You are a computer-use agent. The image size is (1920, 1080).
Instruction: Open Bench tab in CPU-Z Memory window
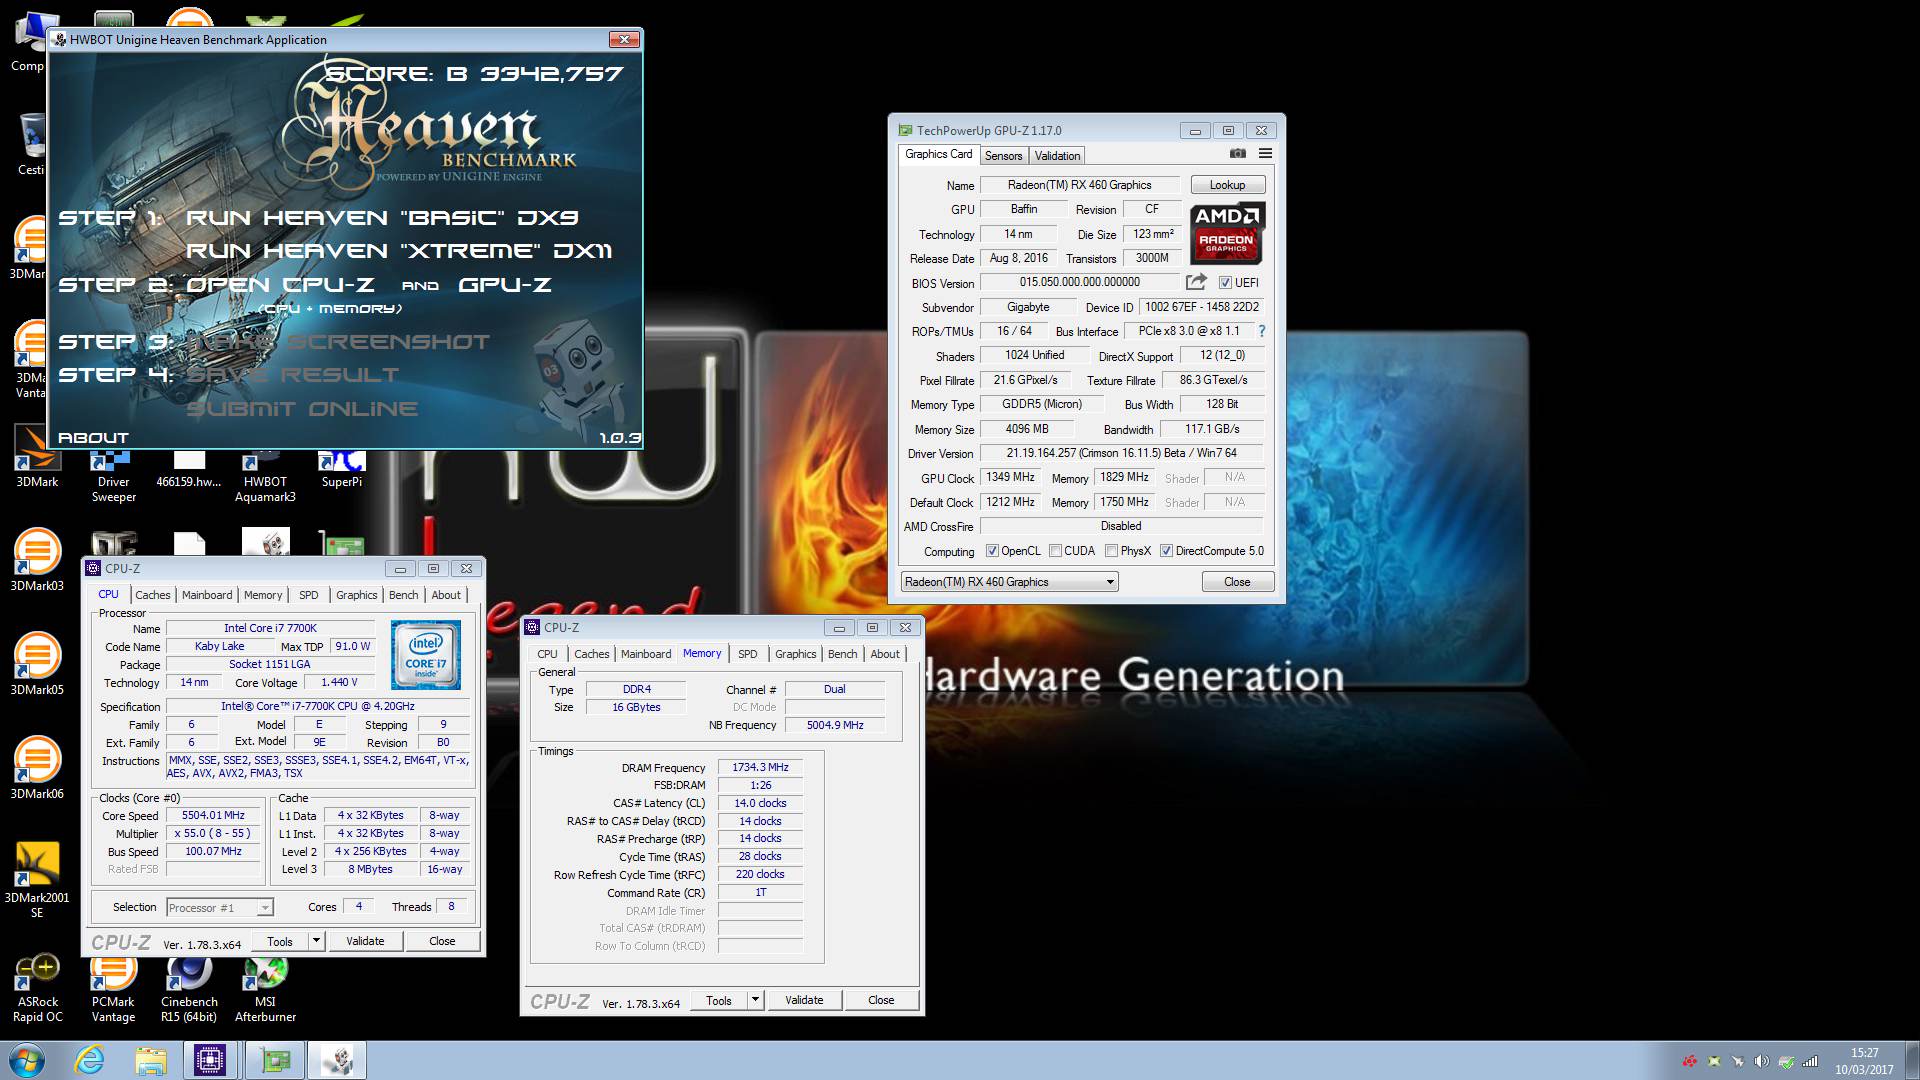click(843, 654)
